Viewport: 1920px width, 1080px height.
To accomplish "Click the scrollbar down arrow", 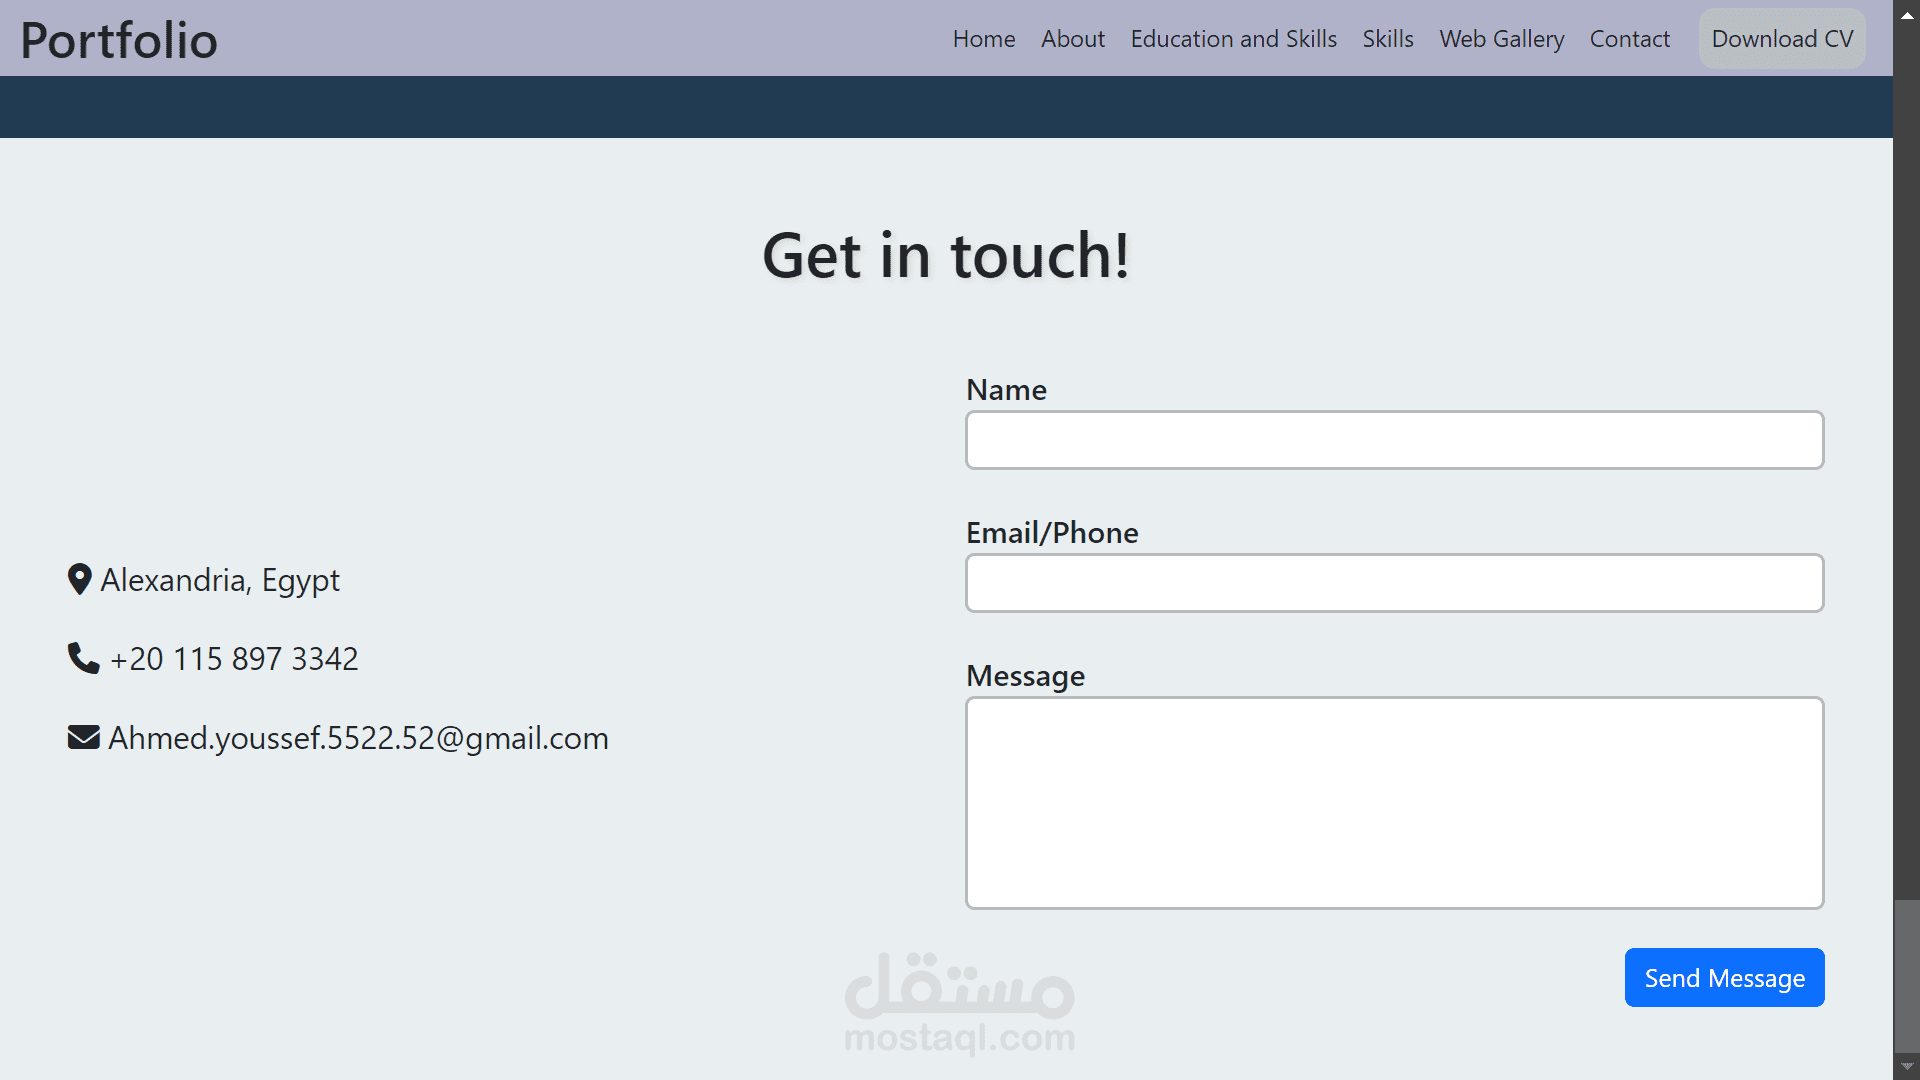I will click(x=1907, y=1066).
